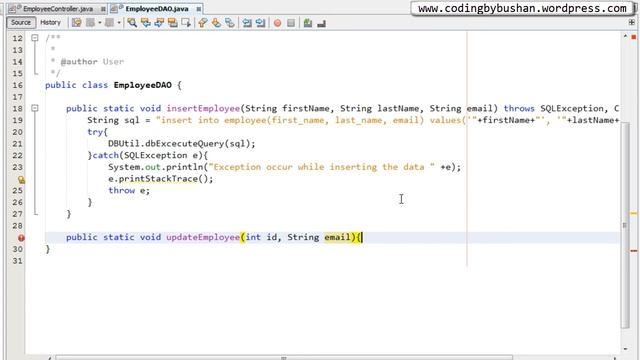Screen dimensions: 640x360
Task: Close the EmployeeDAO.java tab
Action: pyautogui.click(x=198, y=9)
